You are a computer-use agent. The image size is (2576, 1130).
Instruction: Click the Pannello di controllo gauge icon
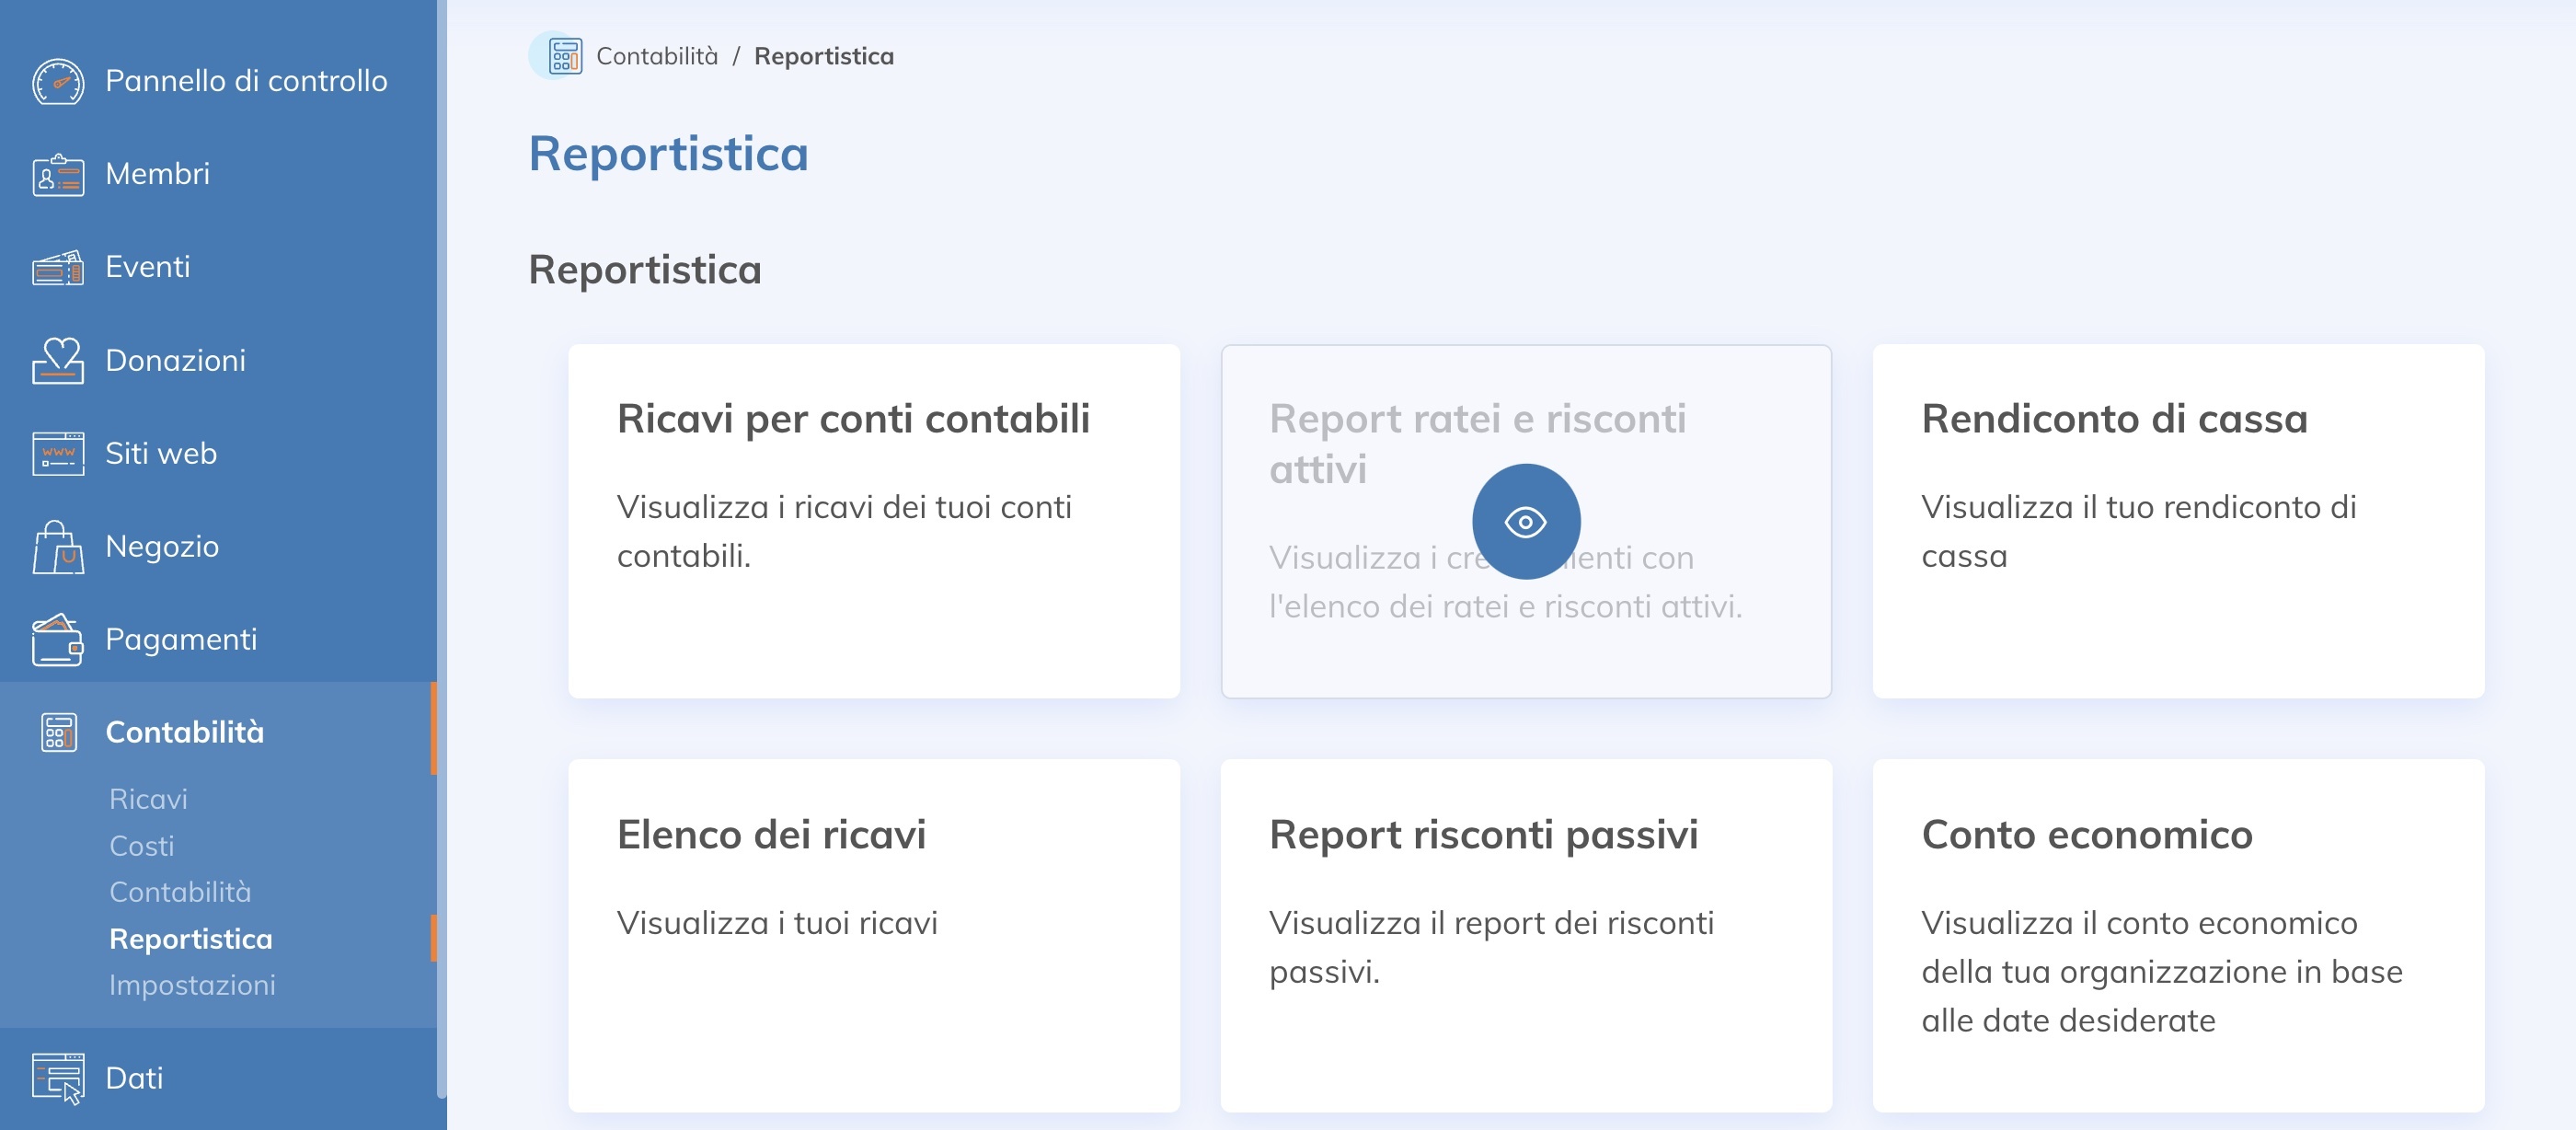58,81
